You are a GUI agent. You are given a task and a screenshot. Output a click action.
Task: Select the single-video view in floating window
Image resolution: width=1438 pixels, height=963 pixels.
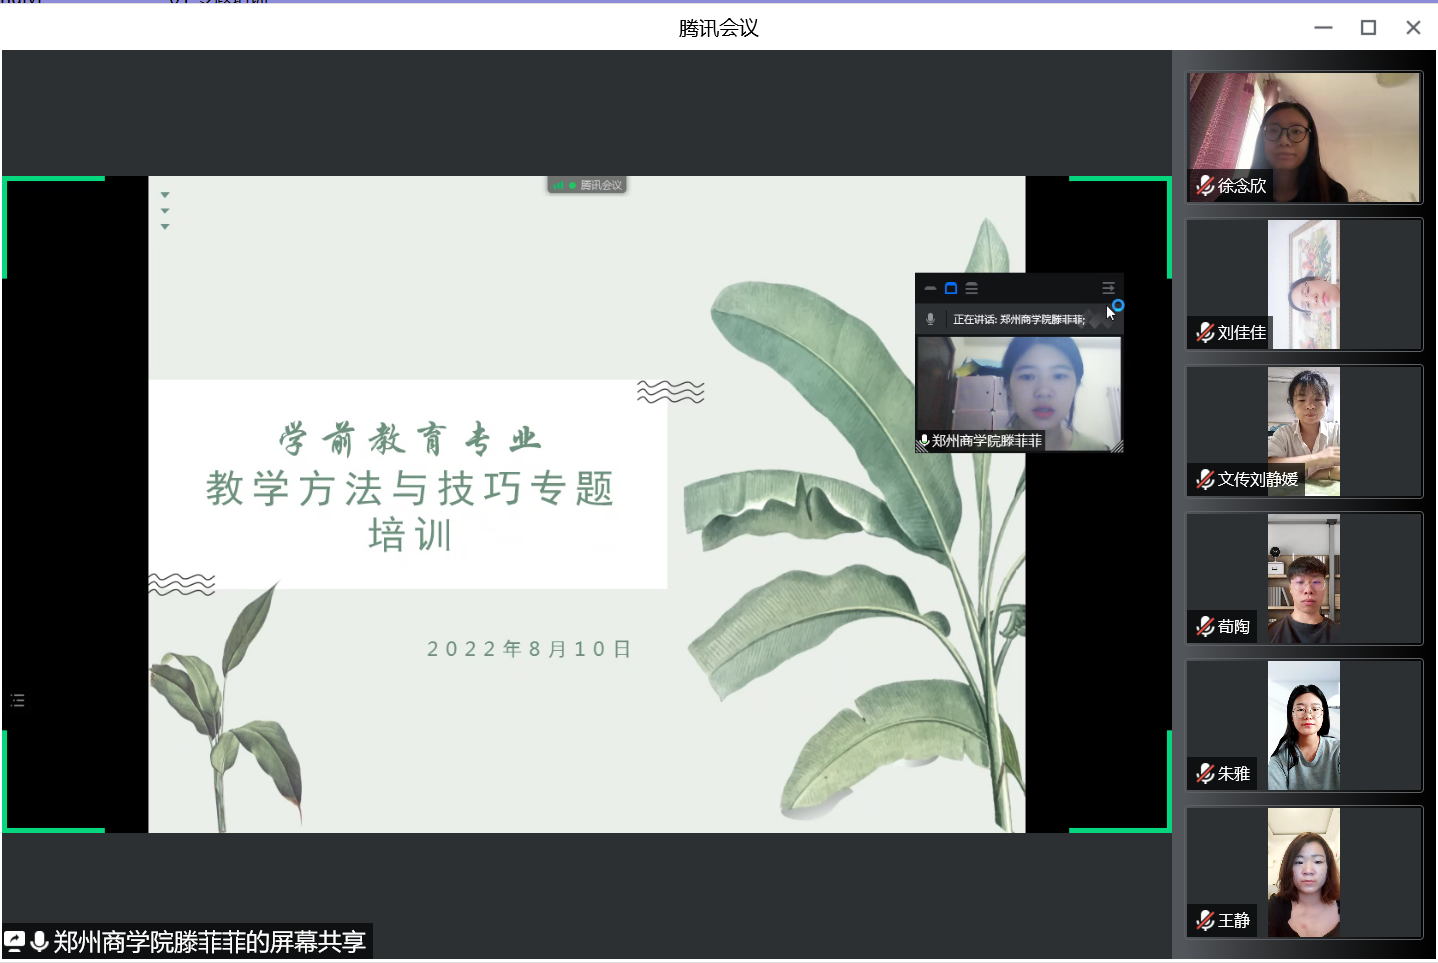click(x=951, y=288)
